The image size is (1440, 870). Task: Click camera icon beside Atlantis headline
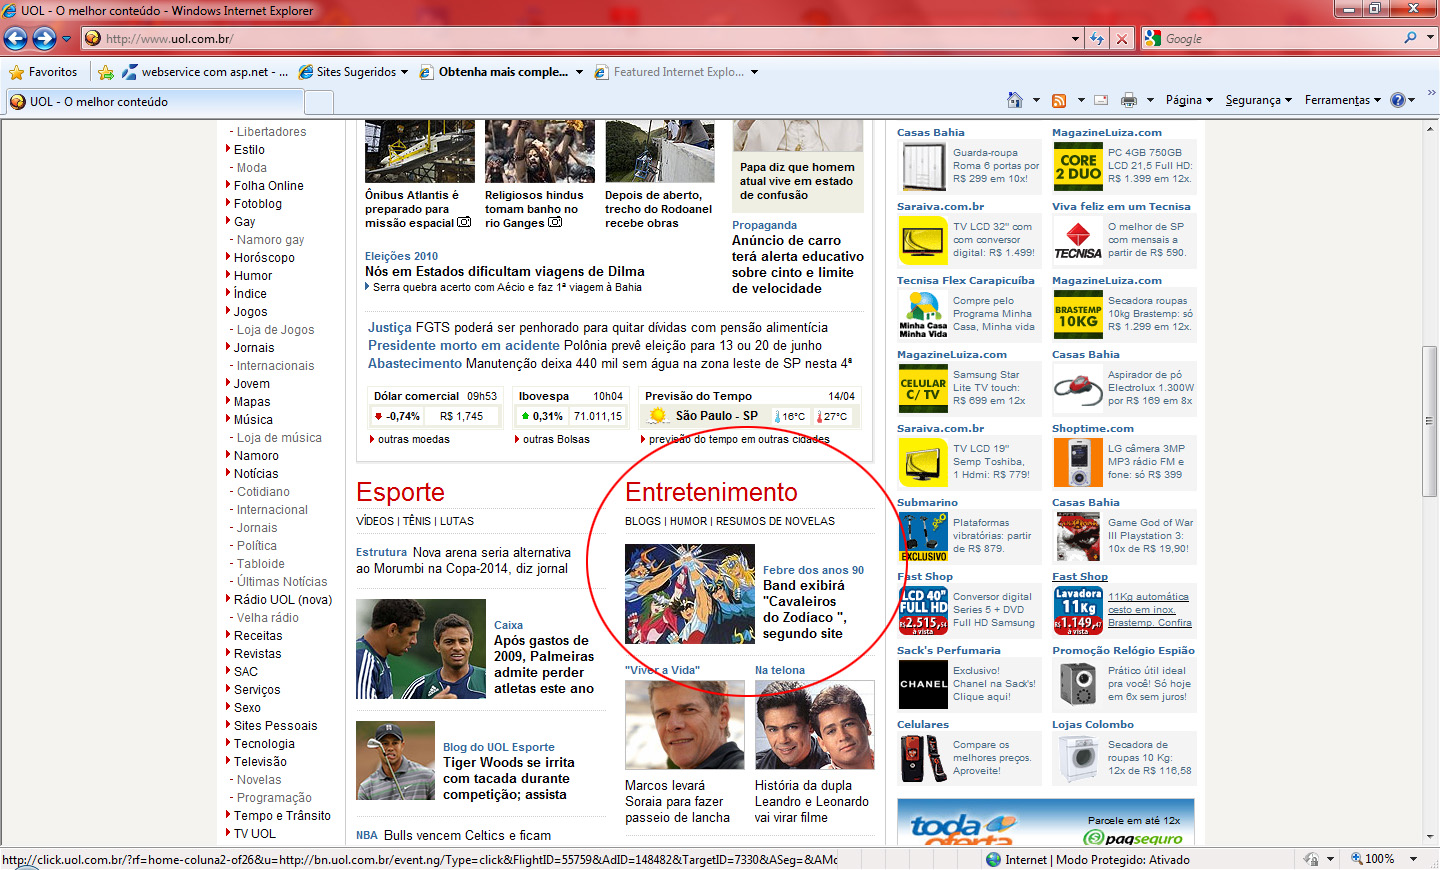(464, 222)
